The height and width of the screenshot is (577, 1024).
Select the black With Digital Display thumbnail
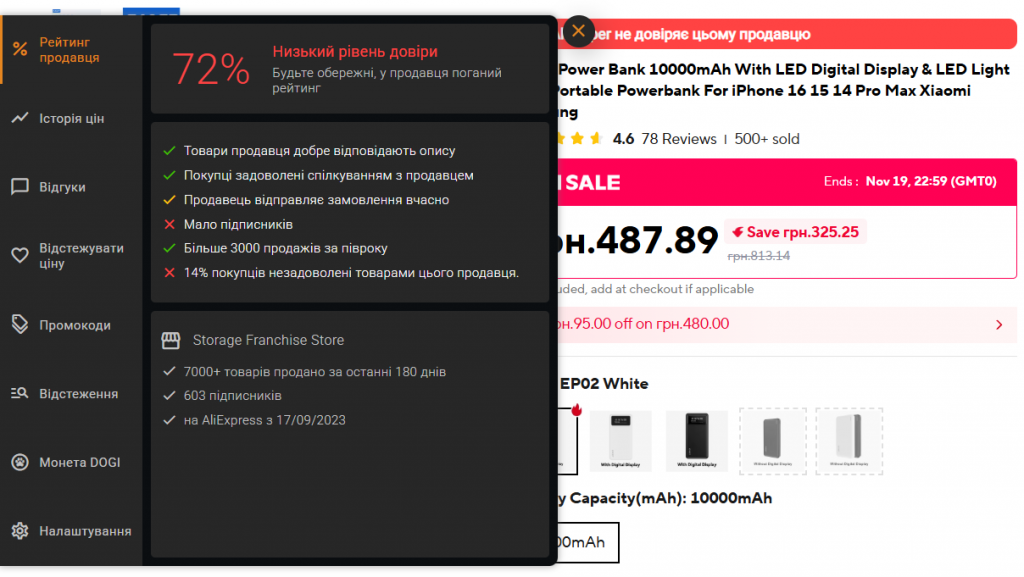[696, 440]
